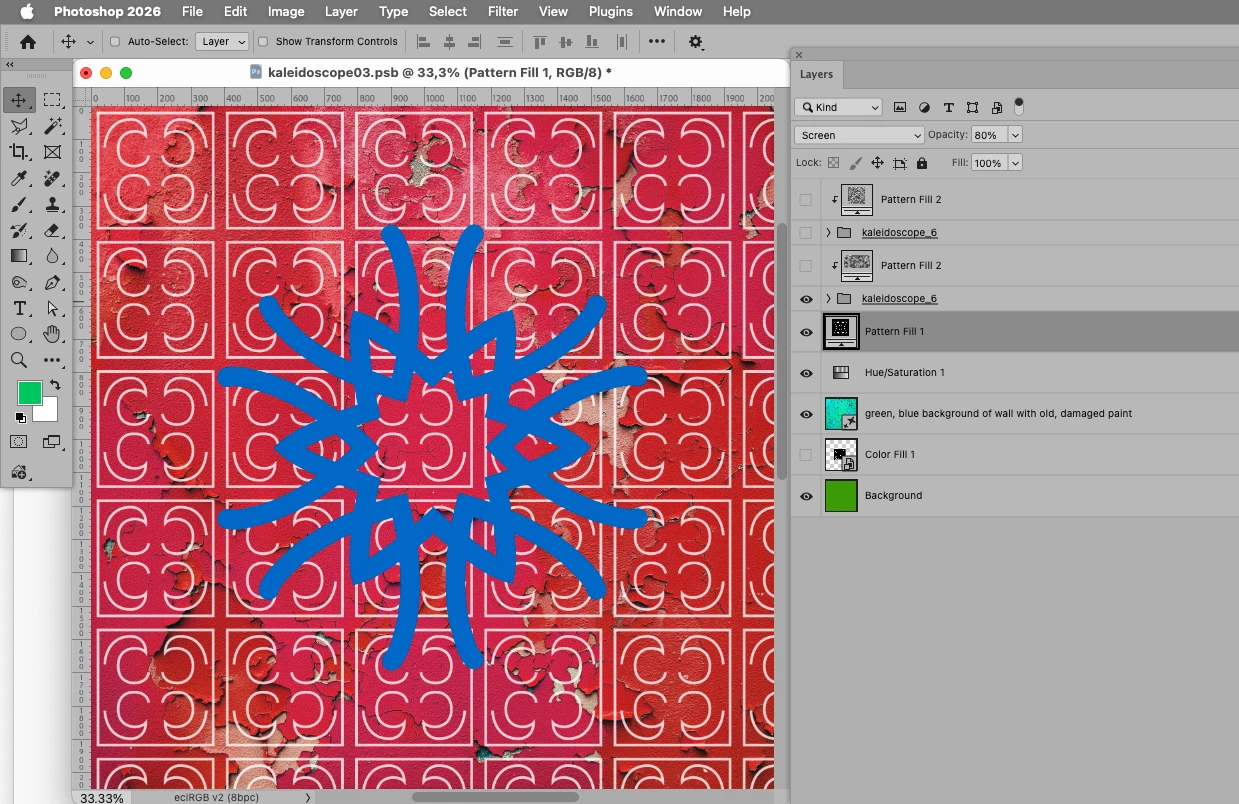Hide the damaged paint wall layer
1239x804 pixels.
[x=806, y=414]
